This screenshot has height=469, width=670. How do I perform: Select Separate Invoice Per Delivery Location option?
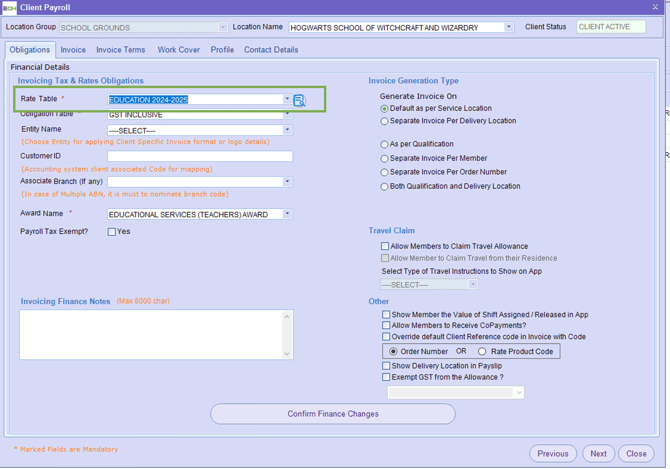tap(384, 121)
